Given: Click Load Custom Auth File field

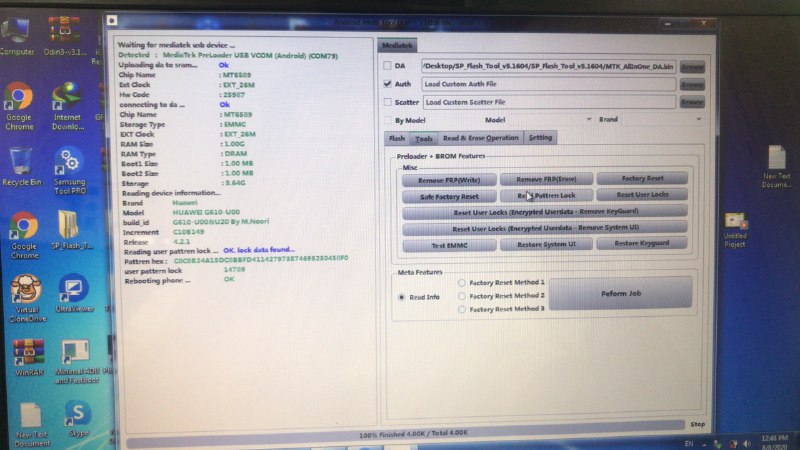Looking at the screenshot, I should click(x=549, y=84).
